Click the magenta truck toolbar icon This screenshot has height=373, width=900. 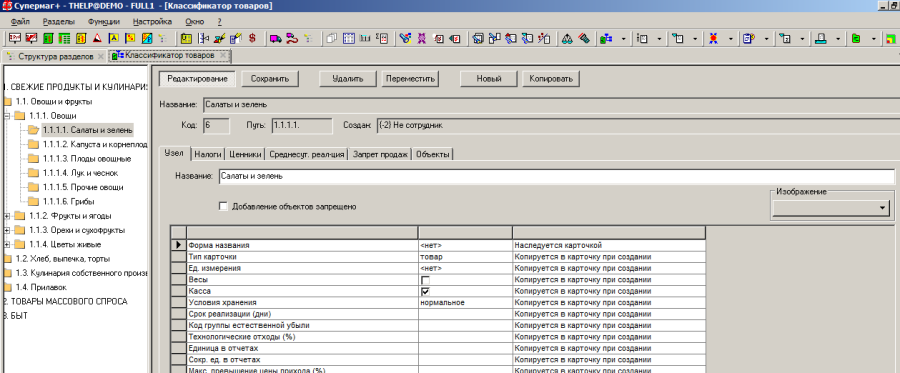point(276,38)
